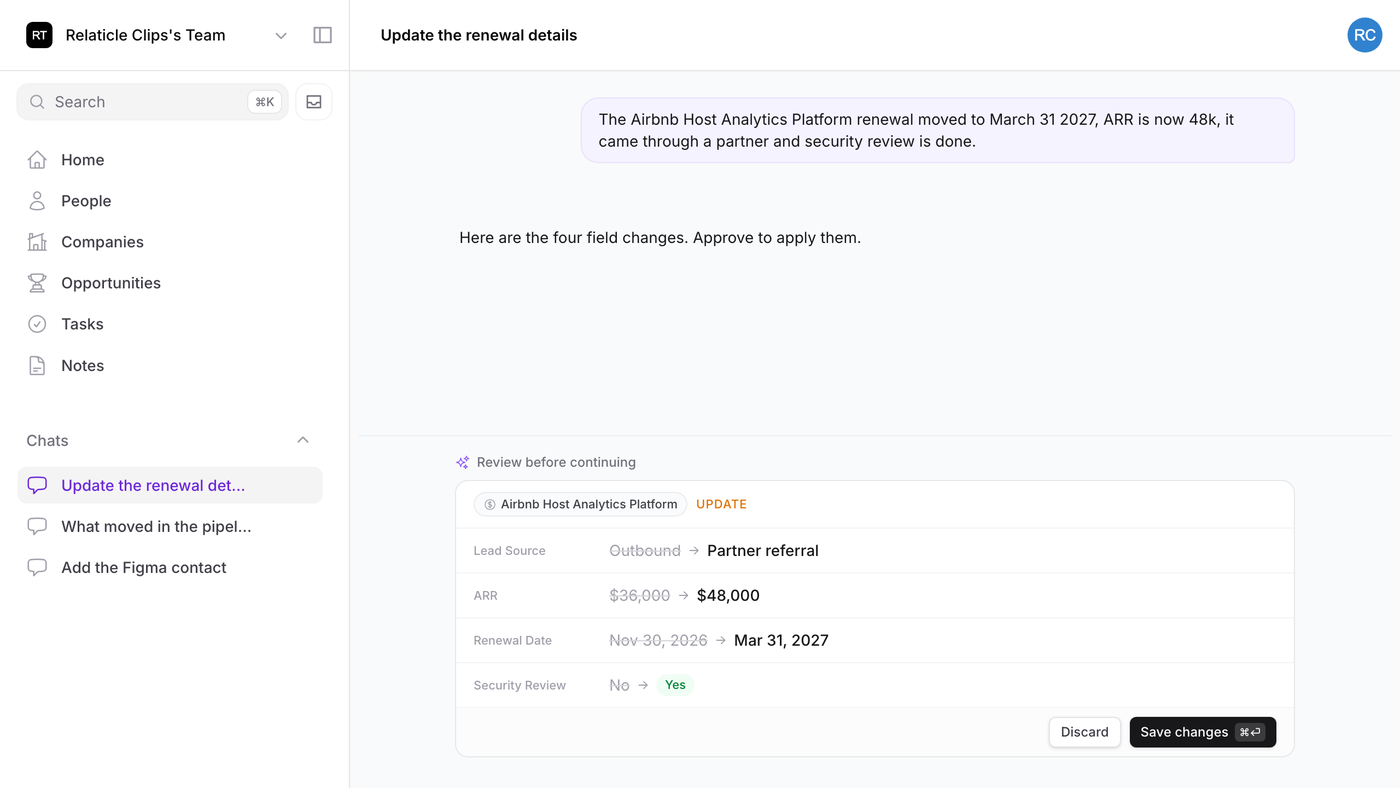Click the Security Review field label
The height and width of the screenshot is (788, 1400).
point(520,685)
